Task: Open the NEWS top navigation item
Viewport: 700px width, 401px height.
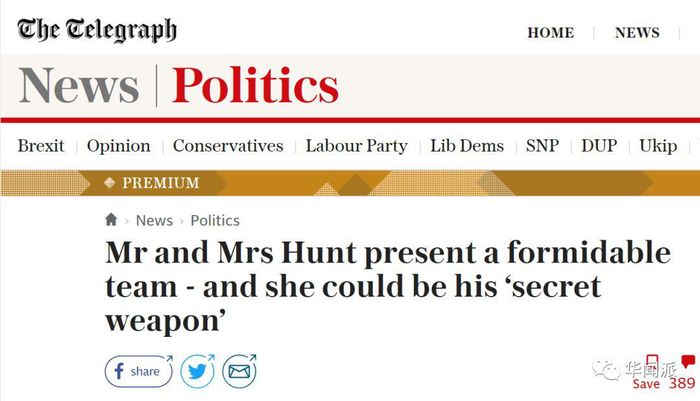Action: (x=637, y=33)
